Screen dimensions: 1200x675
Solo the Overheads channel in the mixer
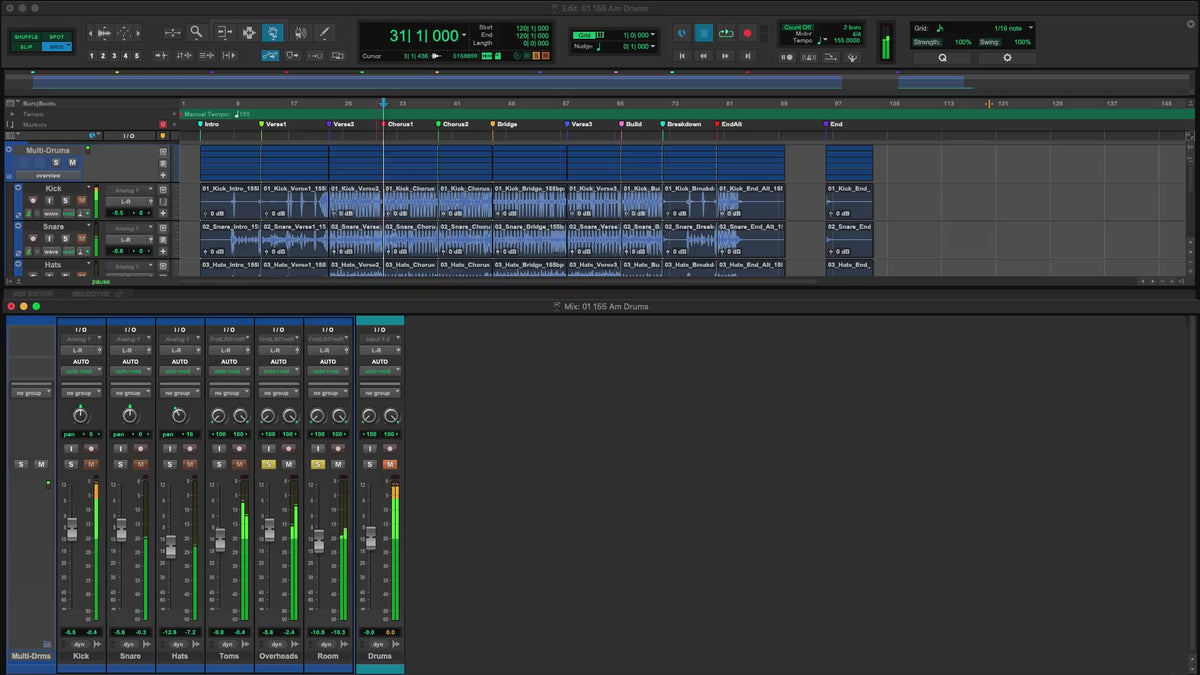click(268, 464)
